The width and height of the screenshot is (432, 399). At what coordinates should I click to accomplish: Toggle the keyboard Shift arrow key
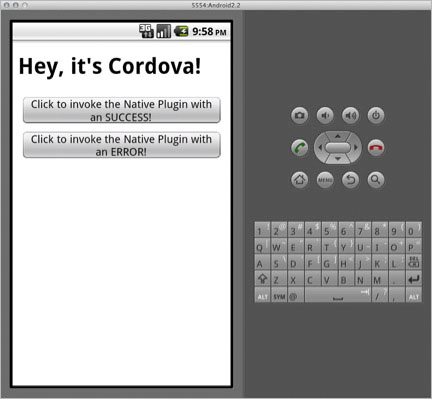click(262, 279)
